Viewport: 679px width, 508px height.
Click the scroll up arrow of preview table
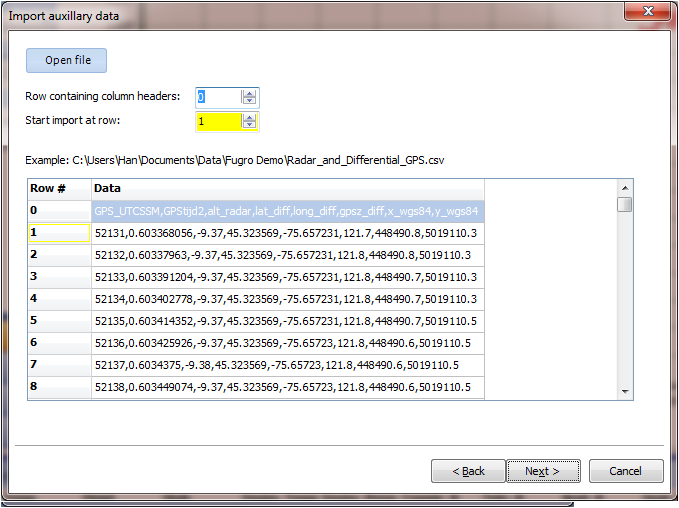click(x=625, y=188)
